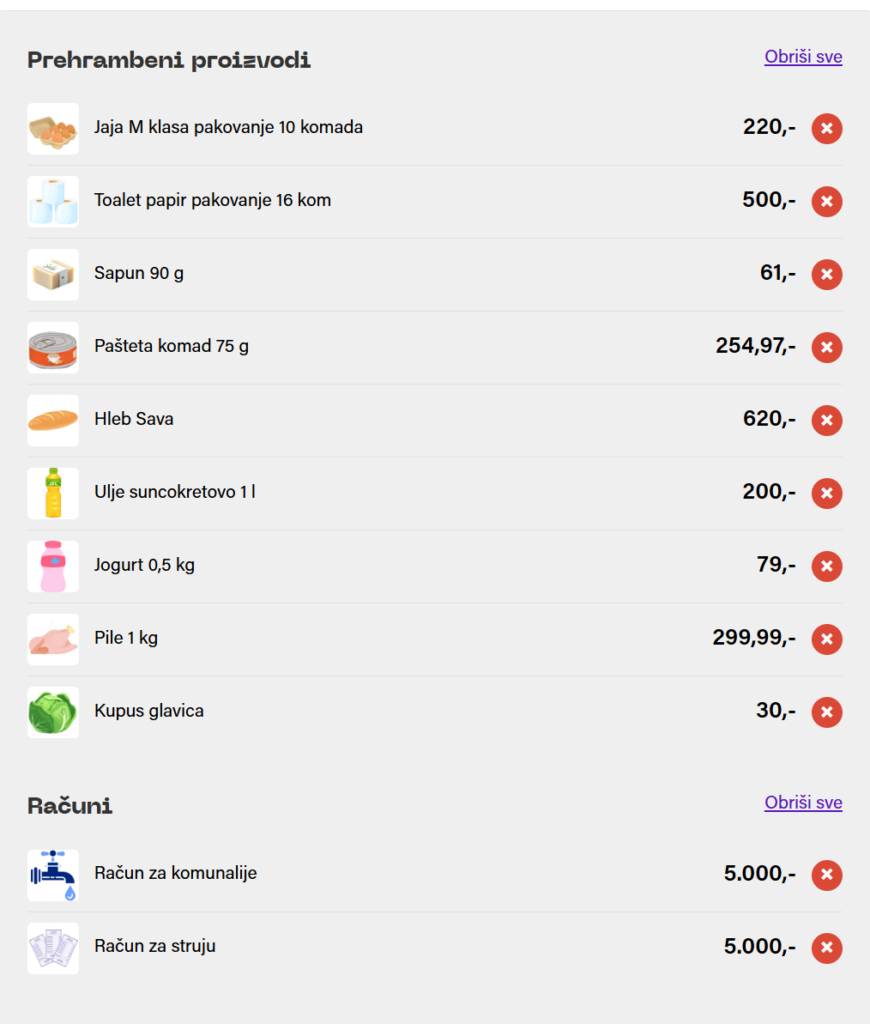
Task: Open the egg carton product thumbnail
Action: coord(53,129)
